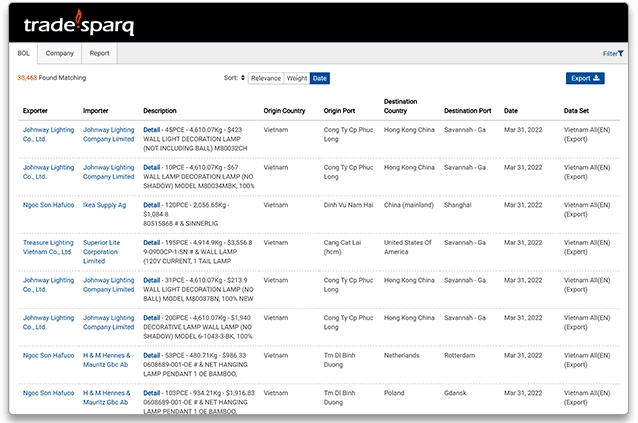Click the Origin Port column header
638x423 pixels.
(x=339, y=111)
